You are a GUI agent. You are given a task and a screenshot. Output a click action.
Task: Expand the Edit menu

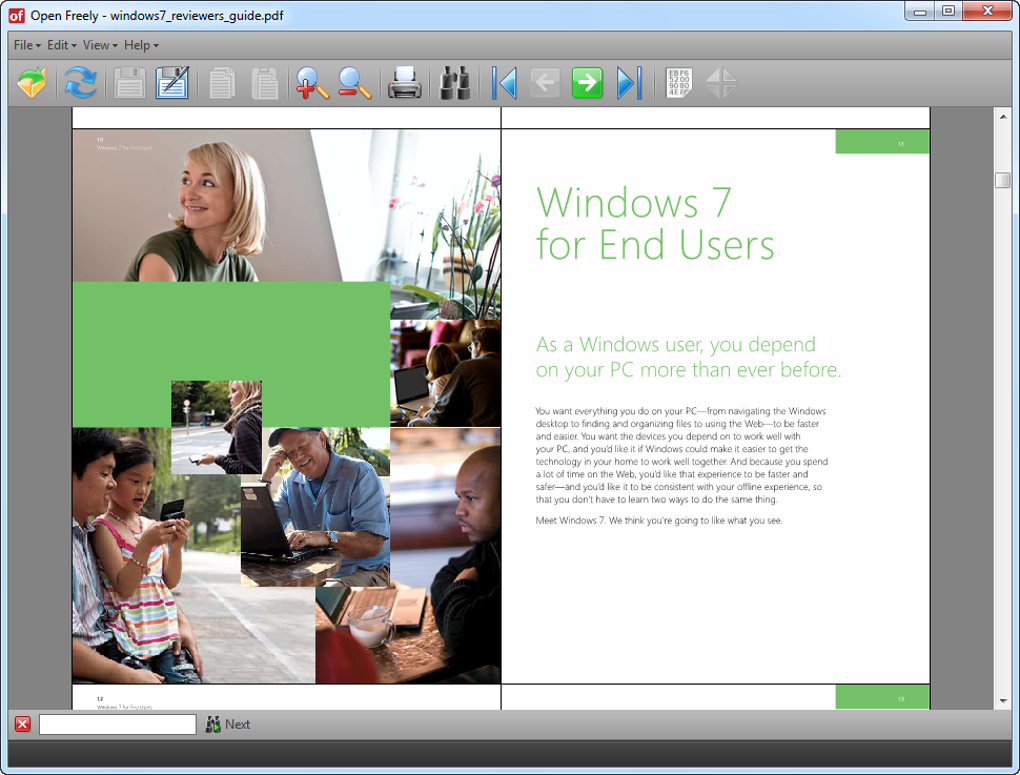pos(62,45)
